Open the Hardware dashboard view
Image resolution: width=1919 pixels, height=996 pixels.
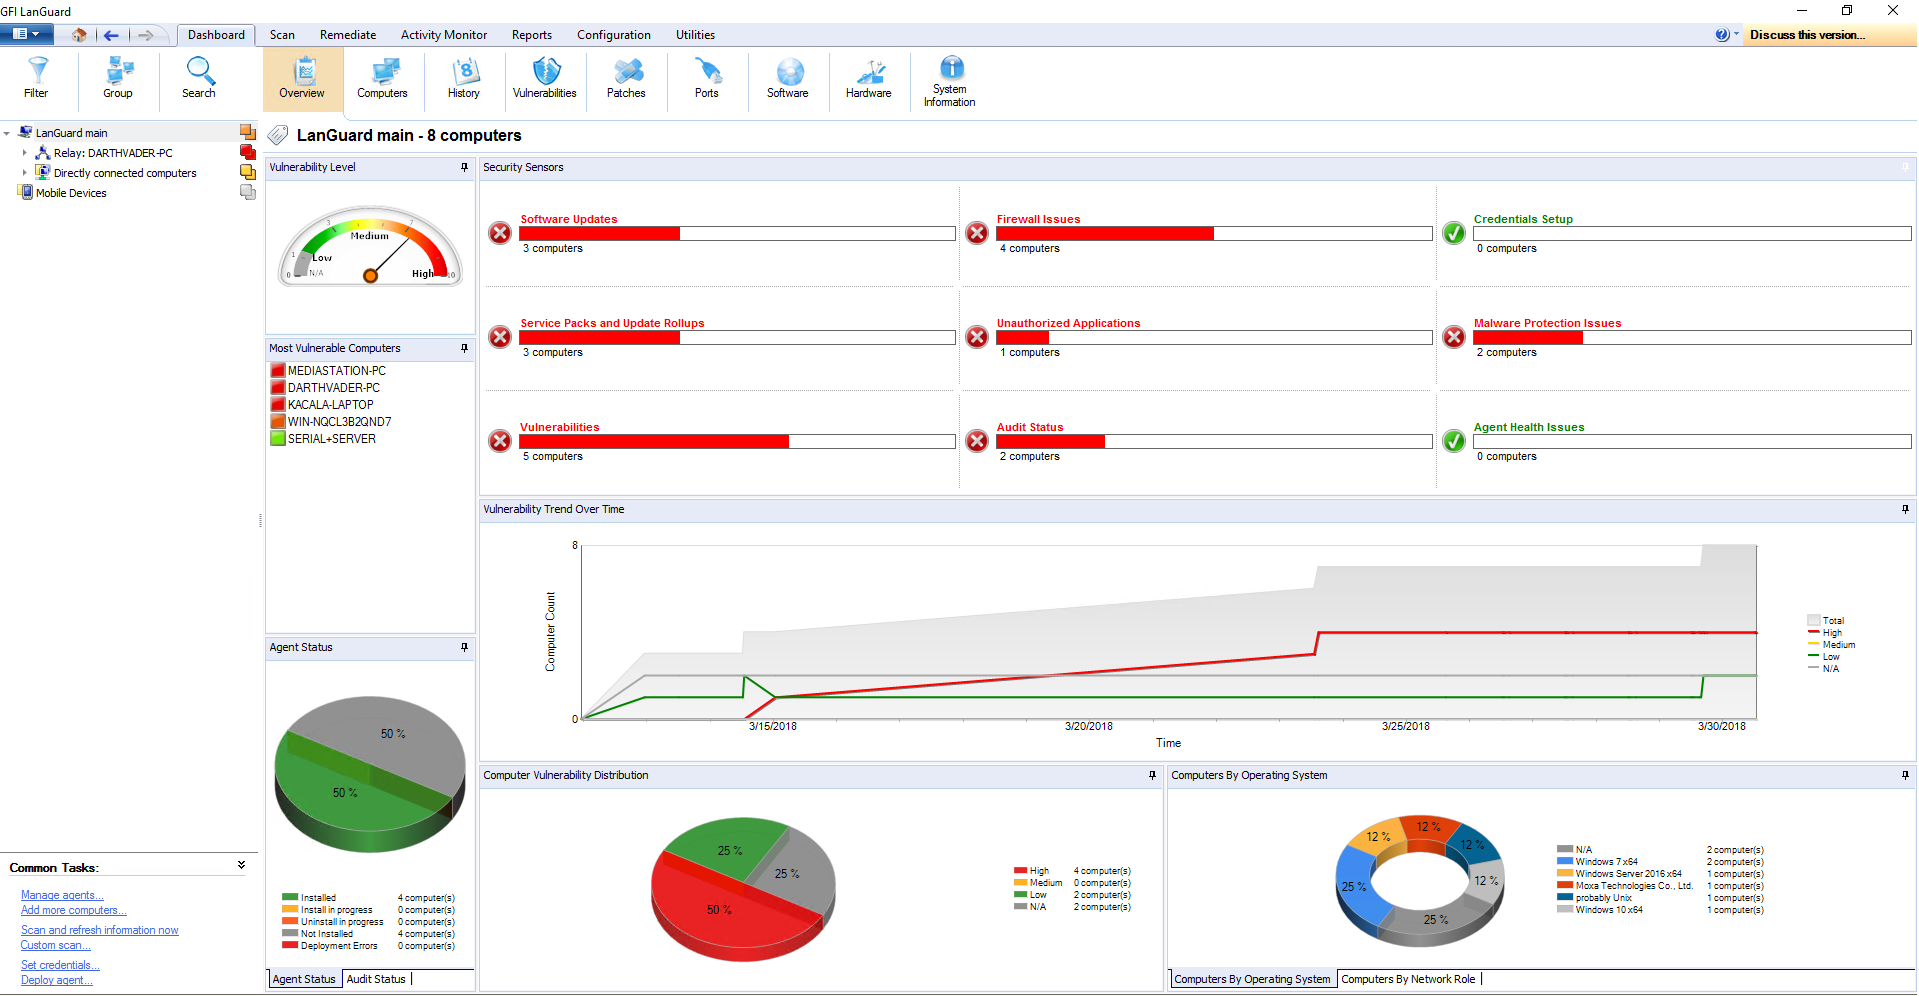pyautogui.click(x=868, y=78)
